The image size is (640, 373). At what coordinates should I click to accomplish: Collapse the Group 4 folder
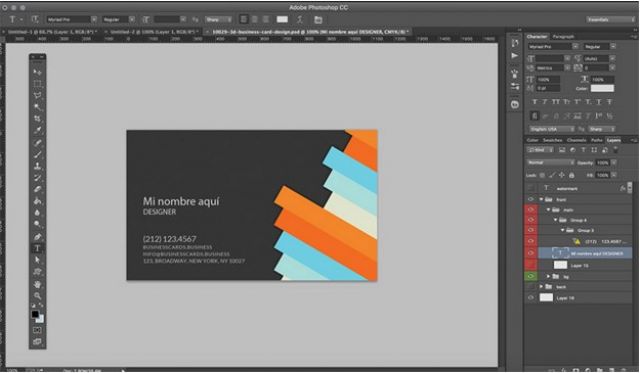coord(556,220)
